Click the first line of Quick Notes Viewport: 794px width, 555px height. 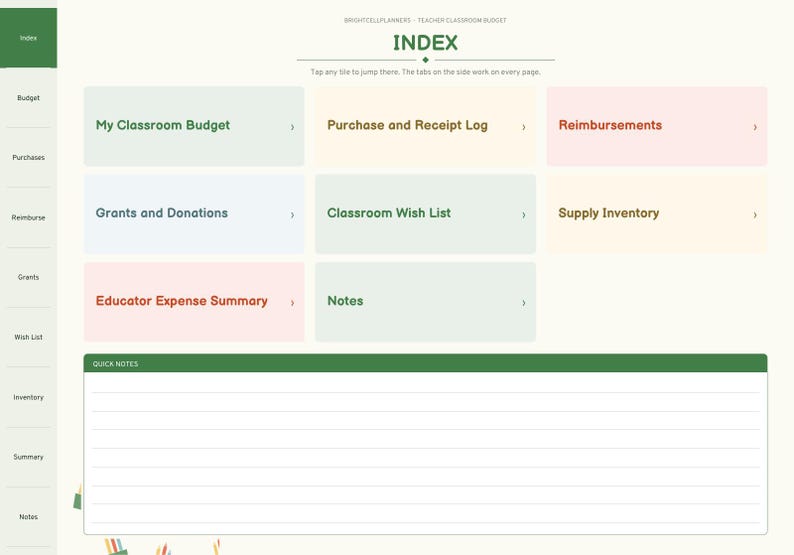(x=425, y=384)
